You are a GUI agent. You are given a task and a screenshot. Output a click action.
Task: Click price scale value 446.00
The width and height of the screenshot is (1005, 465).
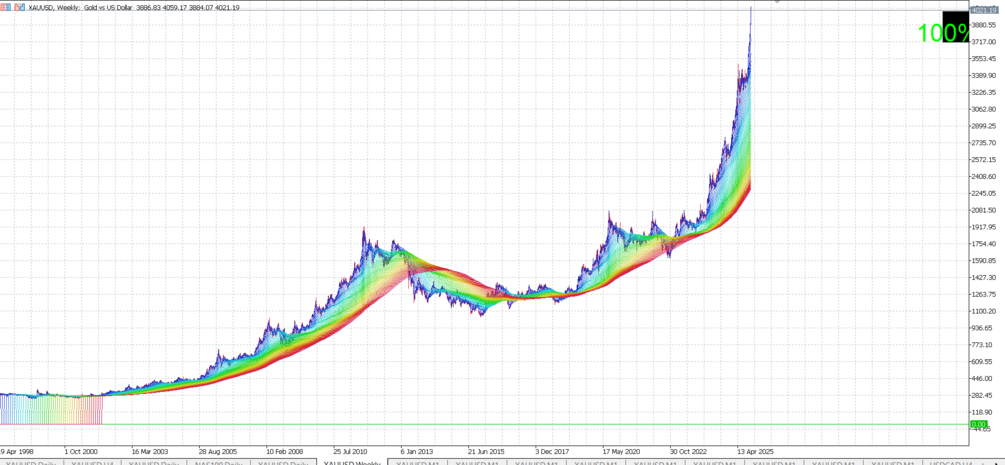point(983,378)
